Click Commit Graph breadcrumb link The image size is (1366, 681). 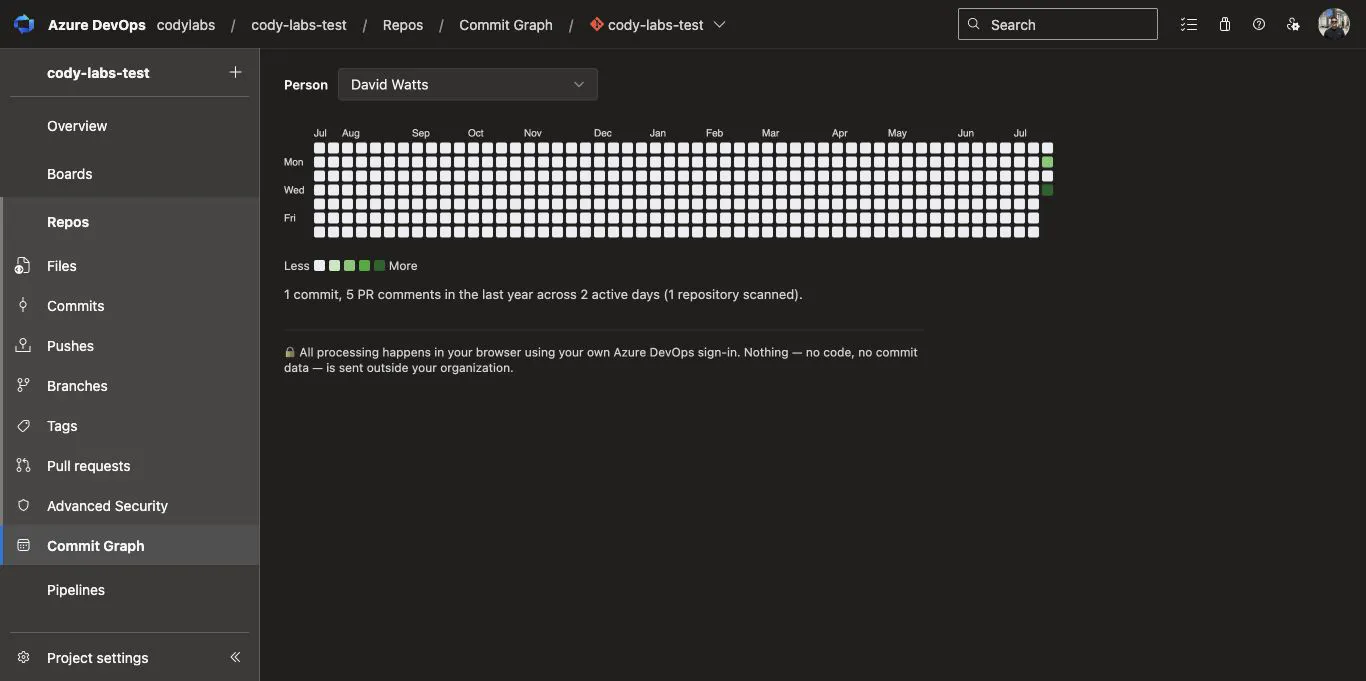[x=506, y=25]
